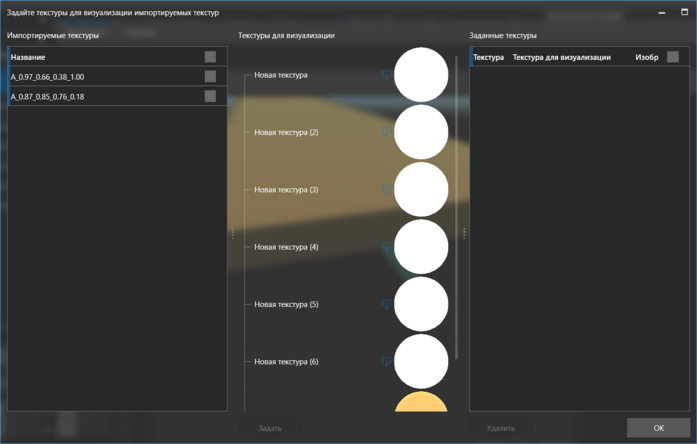
Task: Click the blue icon next to Новая текстура (3)
Action: pos(386,189)
